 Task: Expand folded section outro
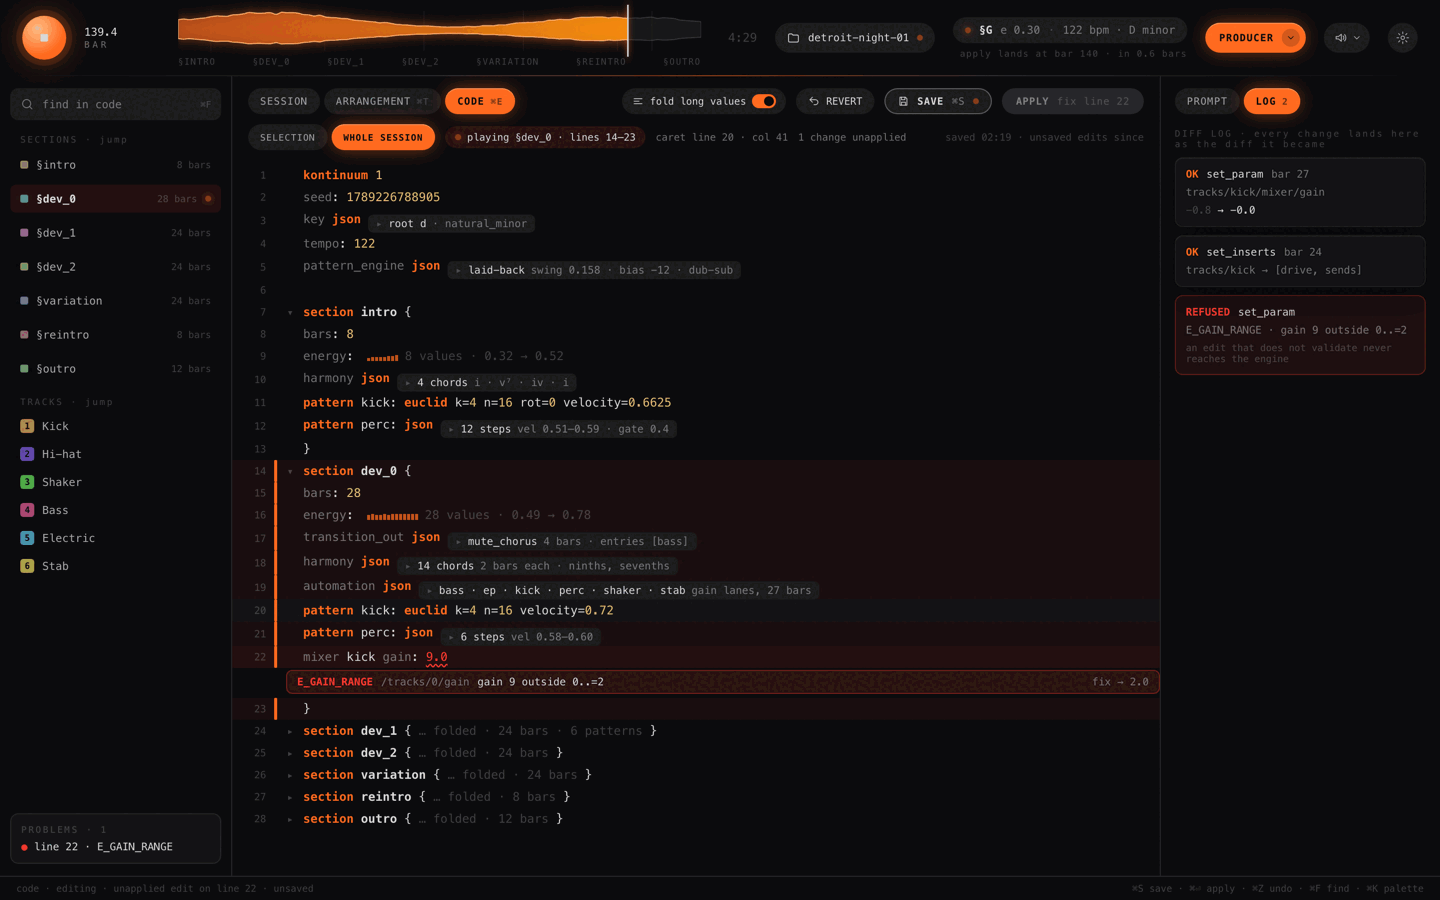tap(291, 819)
